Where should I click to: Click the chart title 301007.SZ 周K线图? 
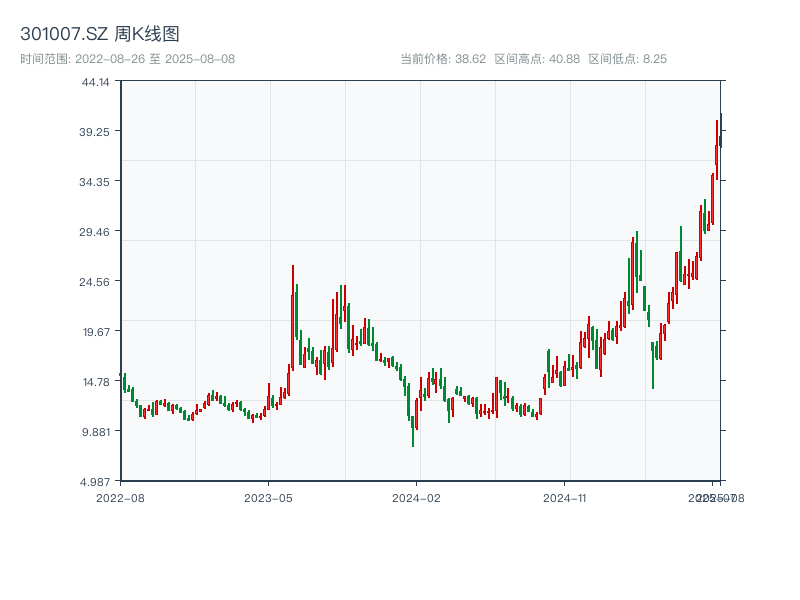click(99, 34)
